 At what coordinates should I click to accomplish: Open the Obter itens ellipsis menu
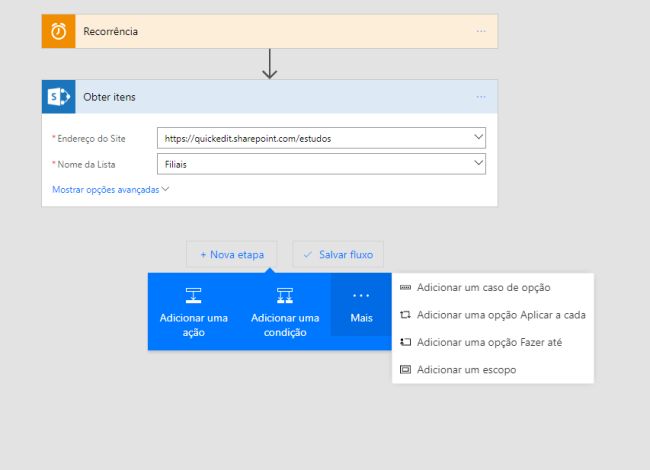pos(481,97)
